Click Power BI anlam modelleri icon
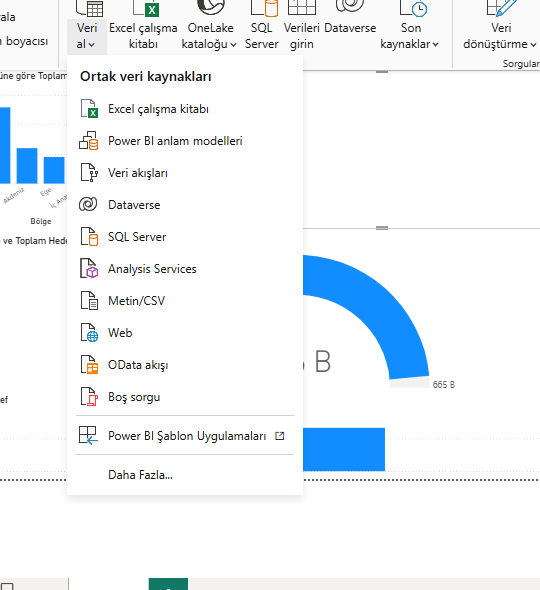 pyautogui.click(x=89, y=141)
